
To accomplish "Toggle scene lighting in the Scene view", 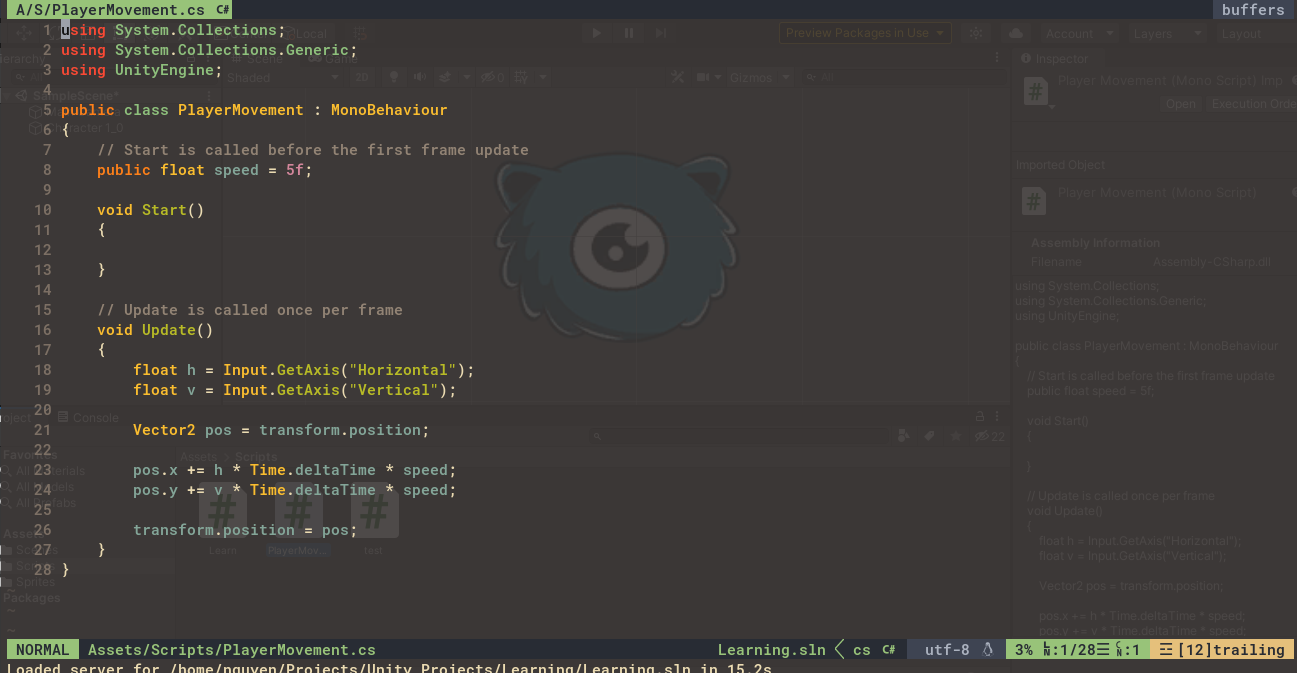I will [394, 76].
